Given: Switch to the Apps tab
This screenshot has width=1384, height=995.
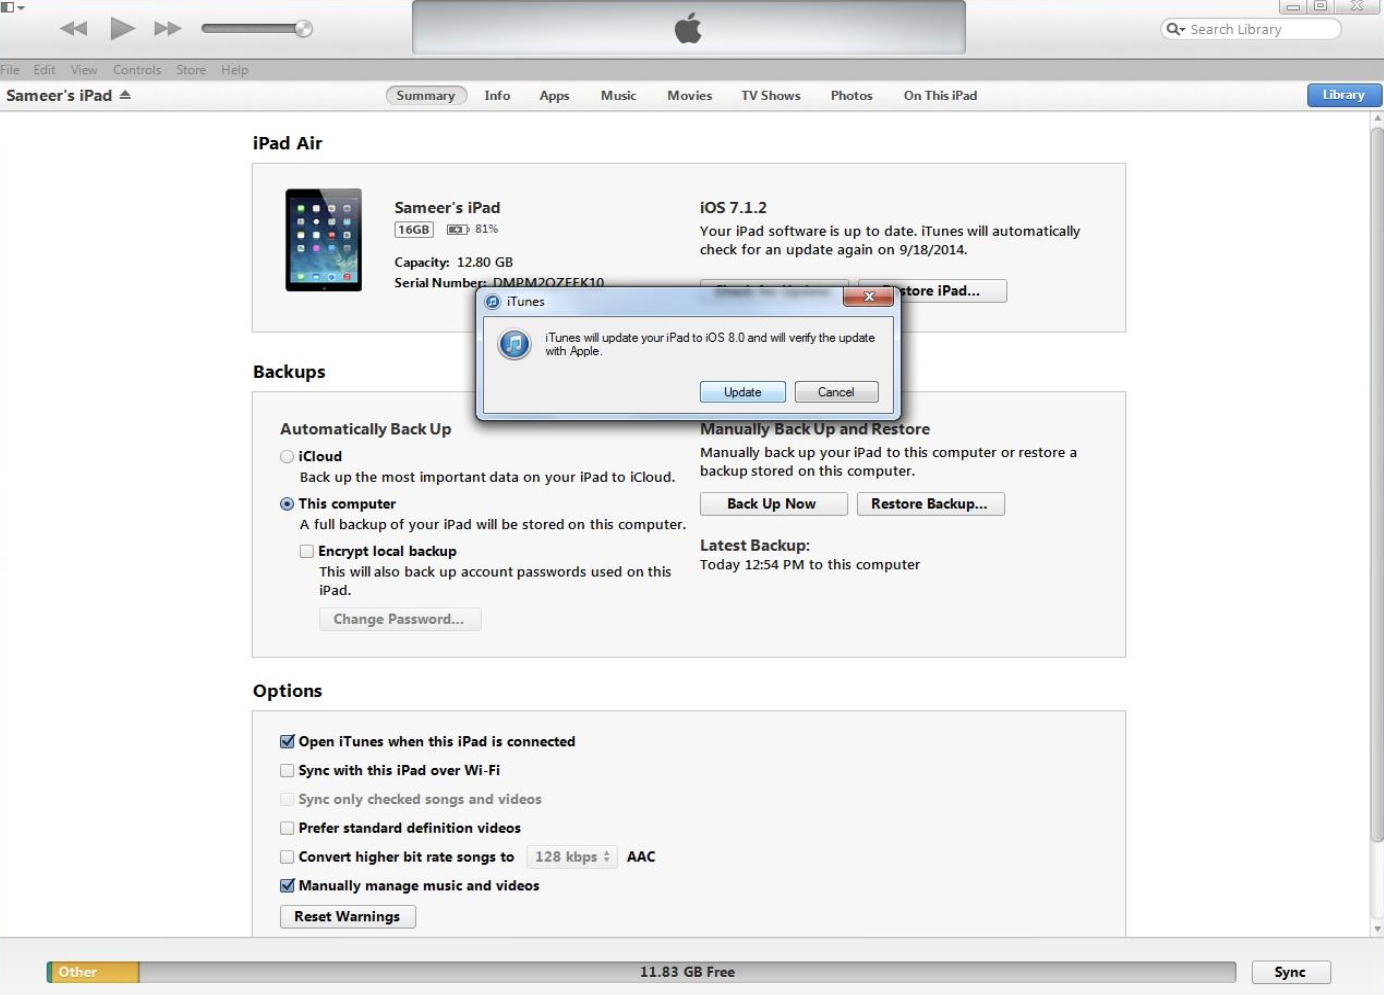Looking at the screenshot, I should 554,95.
